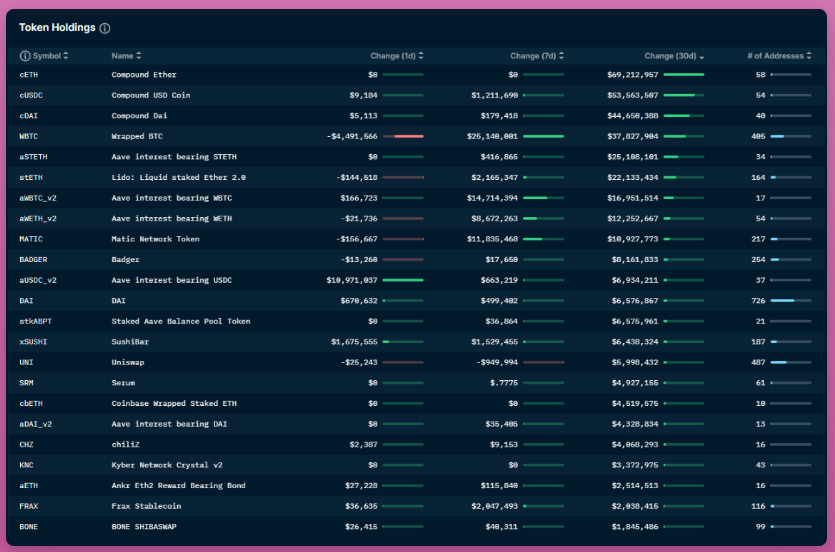The image size is (835, 552).
Task: Select the BONE symbol
Action: (x=29, y=527)
